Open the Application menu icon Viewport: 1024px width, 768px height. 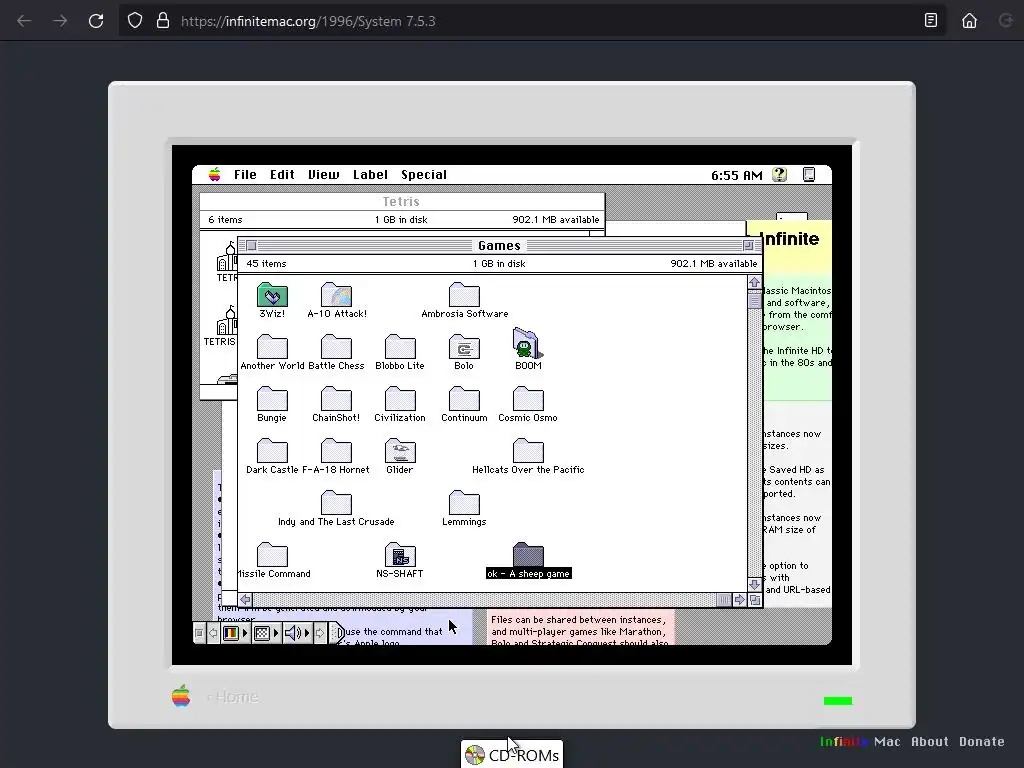tap(808, 174)
